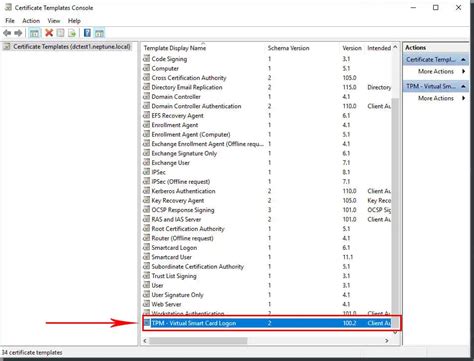This screenshot has height=361, width=474.
Task: Toggle the console tree toolbar icon
Action: click(x=34, y=33)
